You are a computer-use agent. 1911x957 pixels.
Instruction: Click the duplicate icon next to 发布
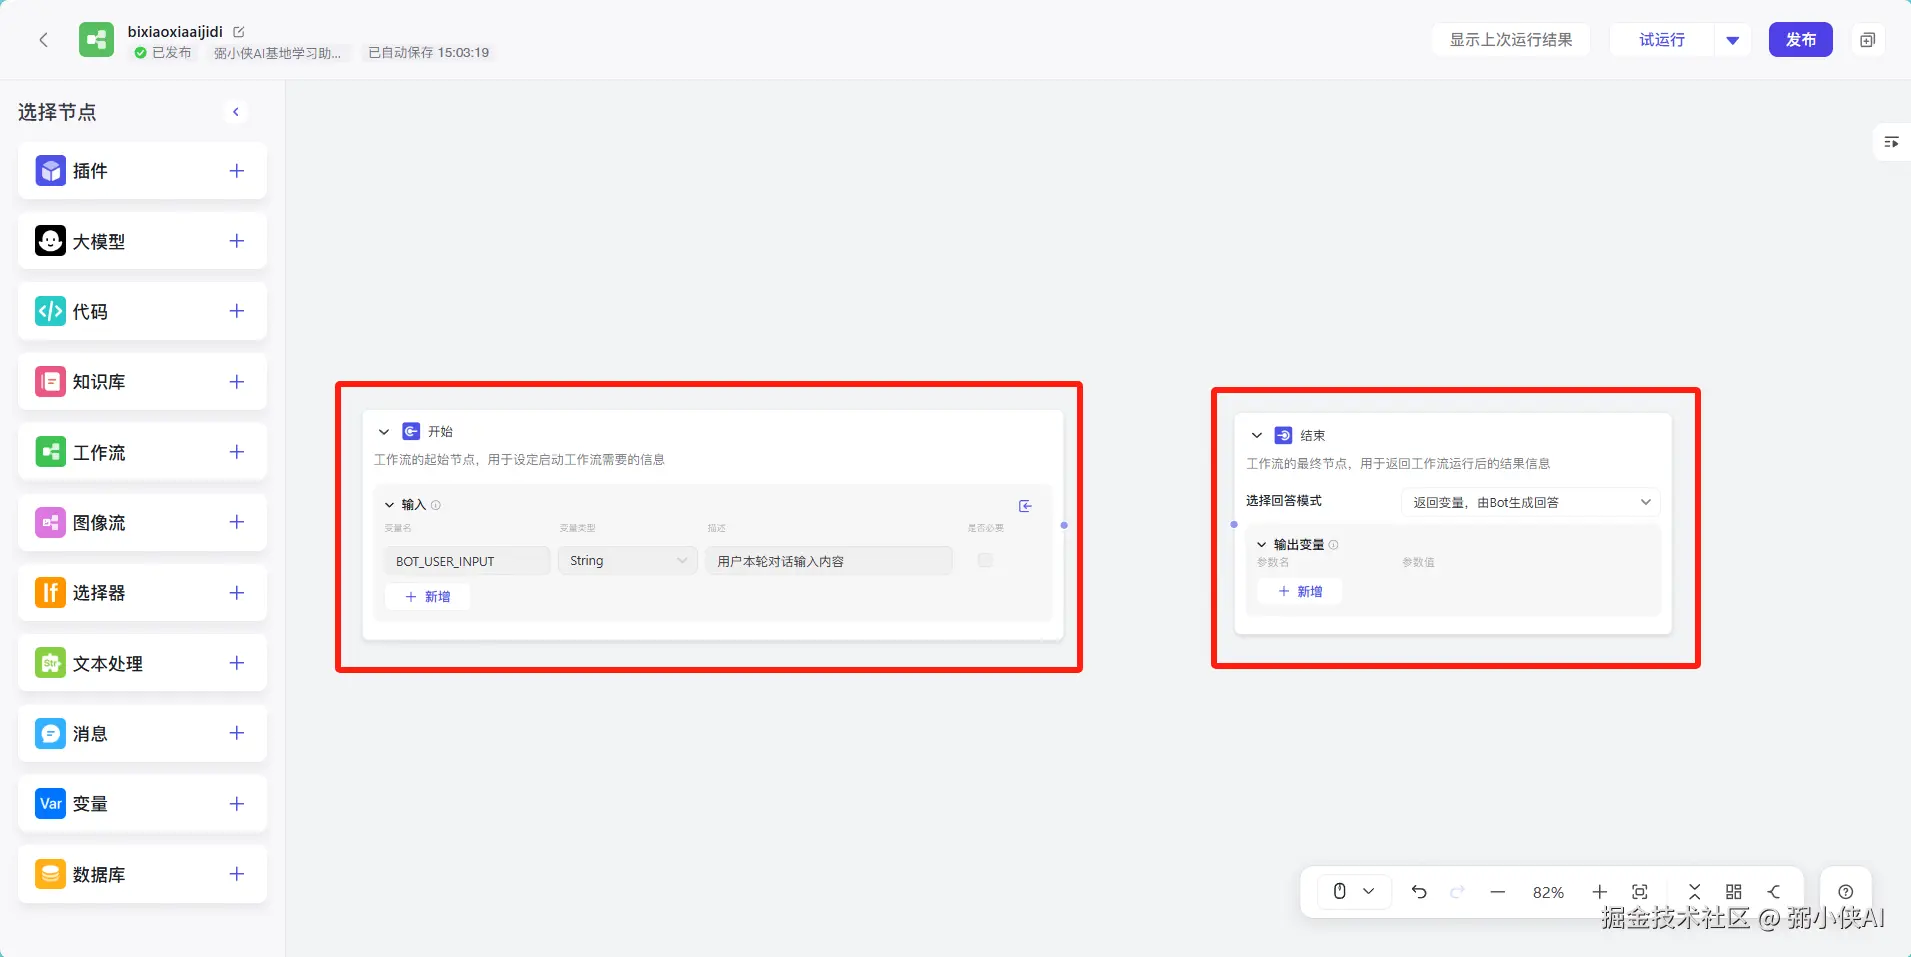coord(1867,40)
